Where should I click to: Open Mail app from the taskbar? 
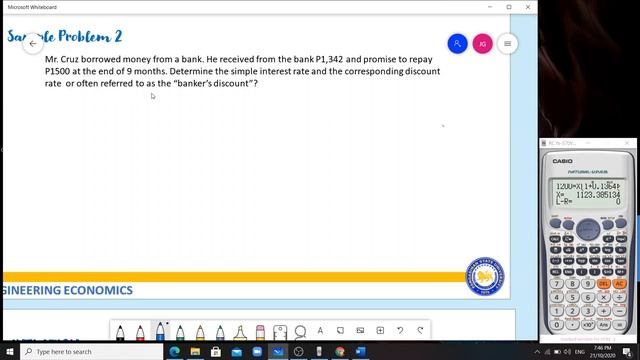click(x=236, y=351)
